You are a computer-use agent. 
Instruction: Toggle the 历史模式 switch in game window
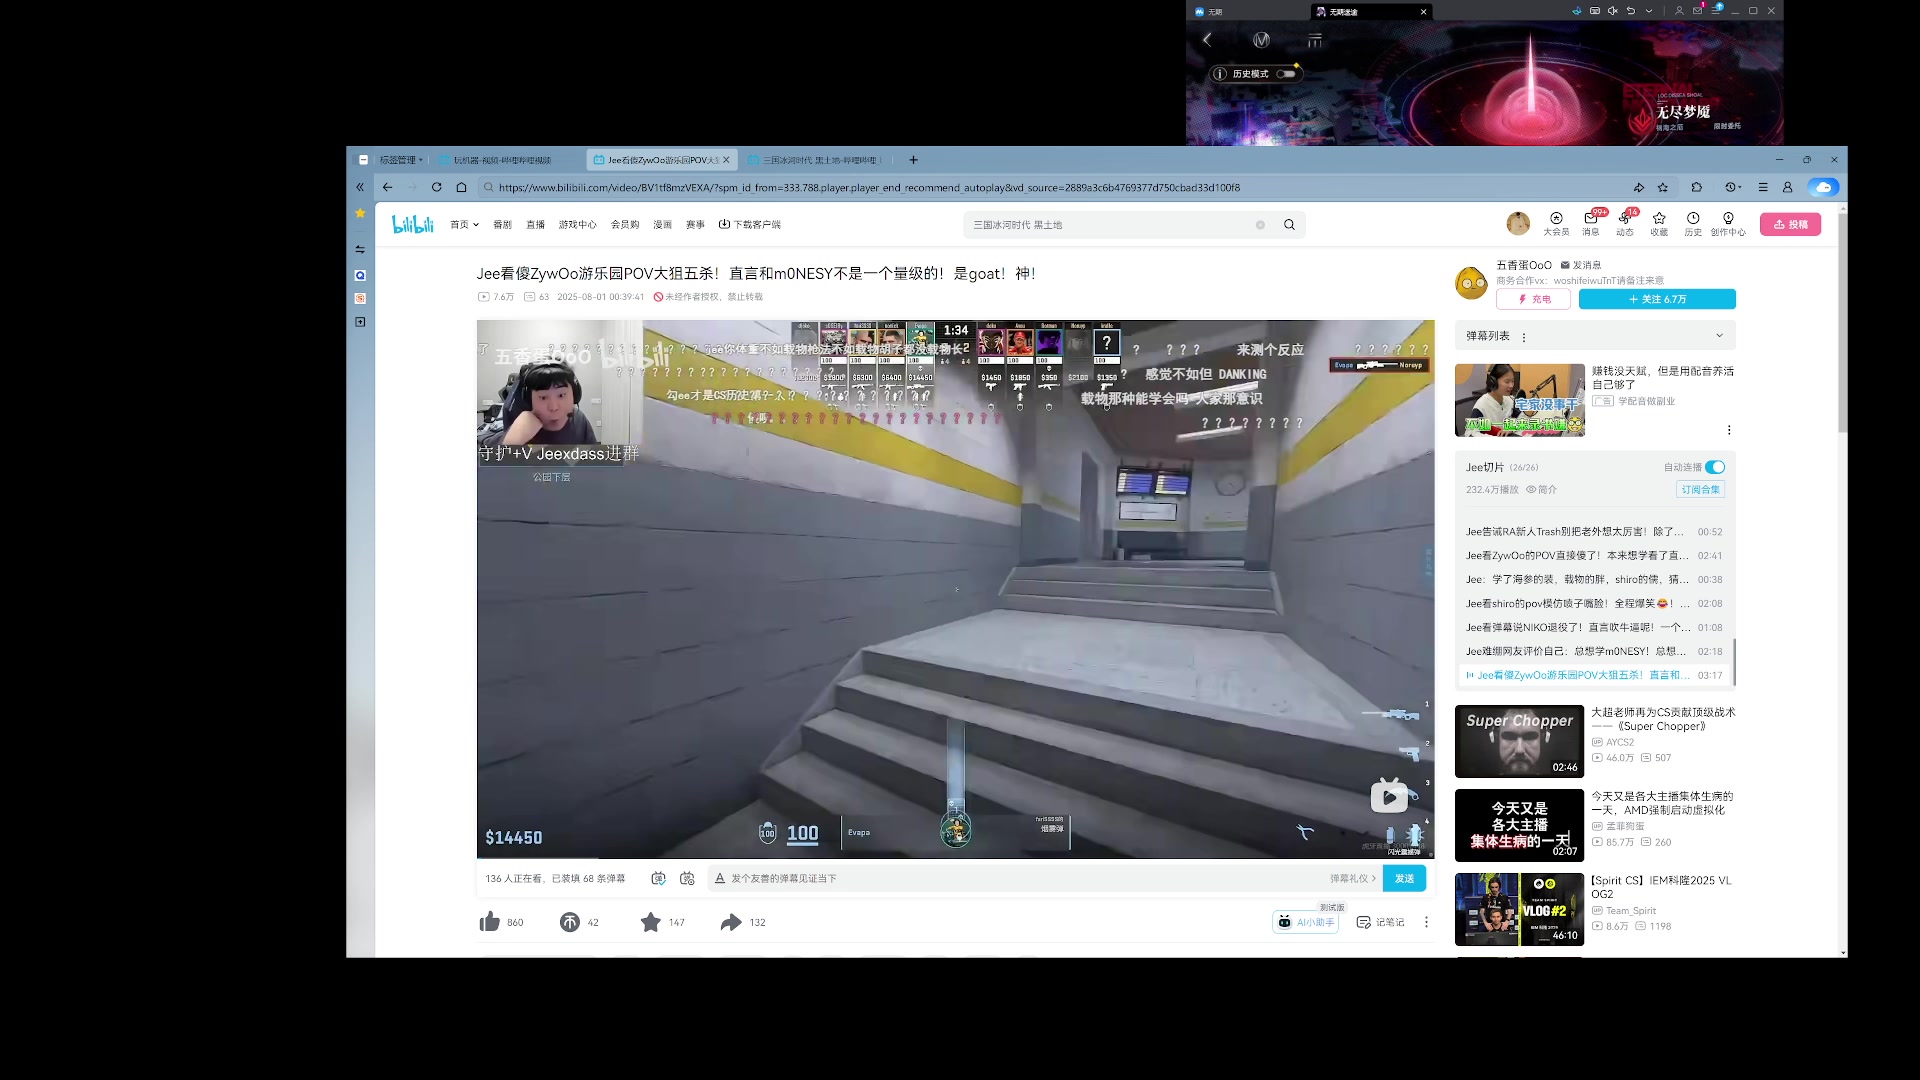coord(1286,74)
